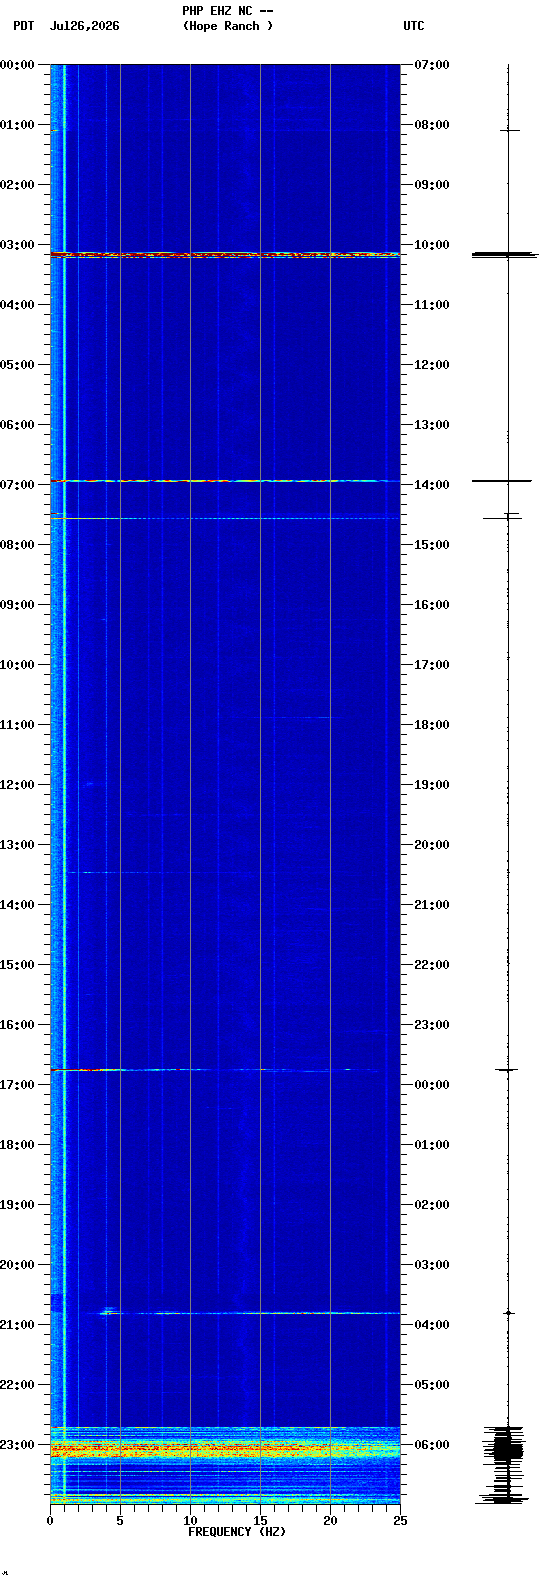The height and width of the screenshot is (1584, 552).
Task: Click 22:00 on the PDT axis
Action: [17, 1385]
